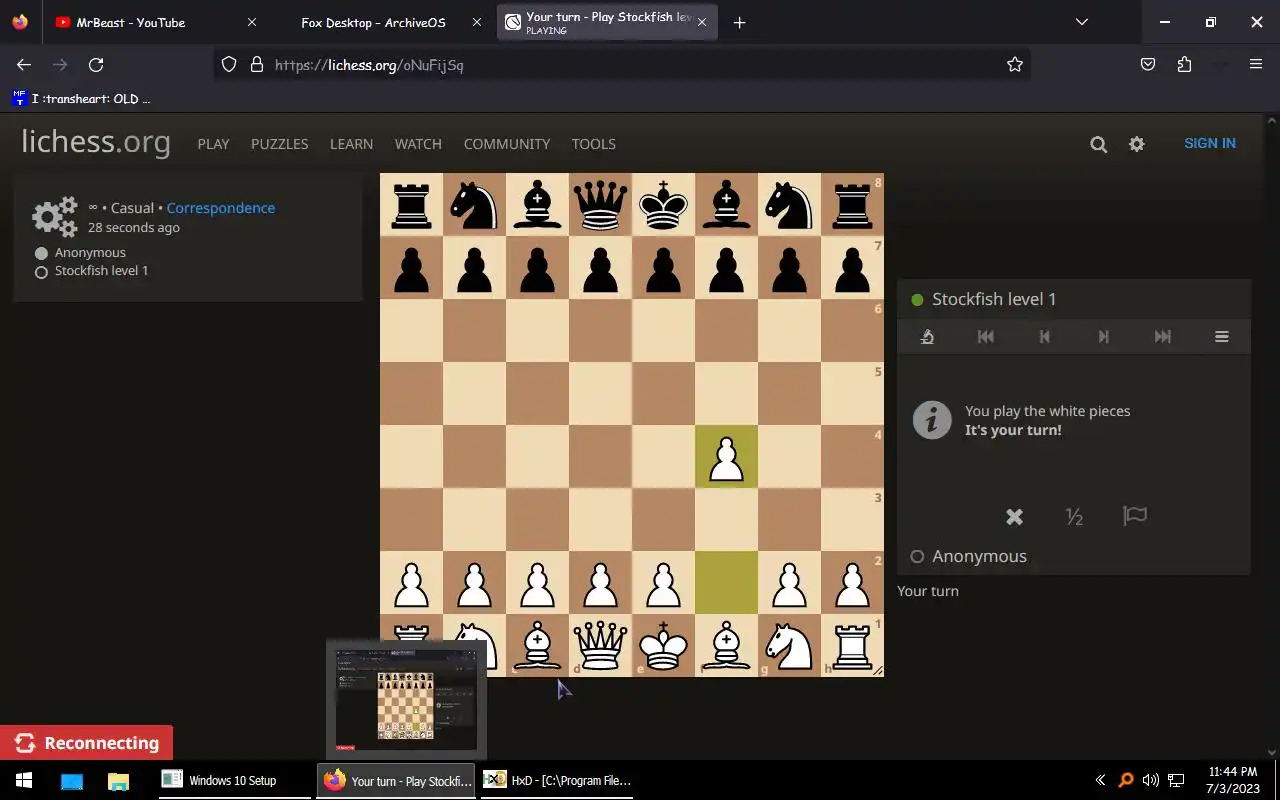Open the taskbar clock and date
Viewport: 1280px width, 800px height.
[1233, 780]
